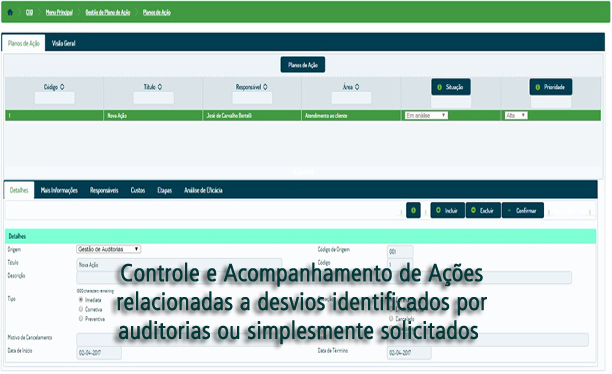Open the Custos tab
This screenshot has height=374, width=612.
click(138, 190)
